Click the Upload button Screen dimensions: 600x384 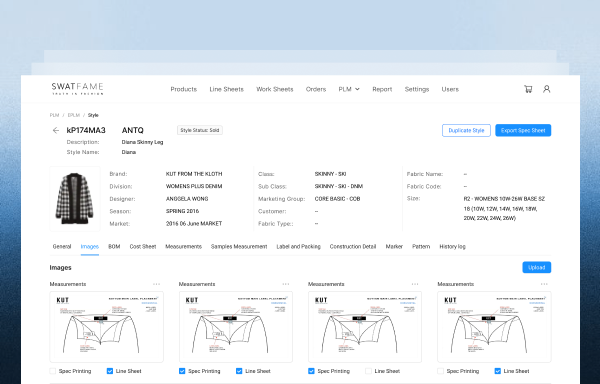click(x=536, y=267)
